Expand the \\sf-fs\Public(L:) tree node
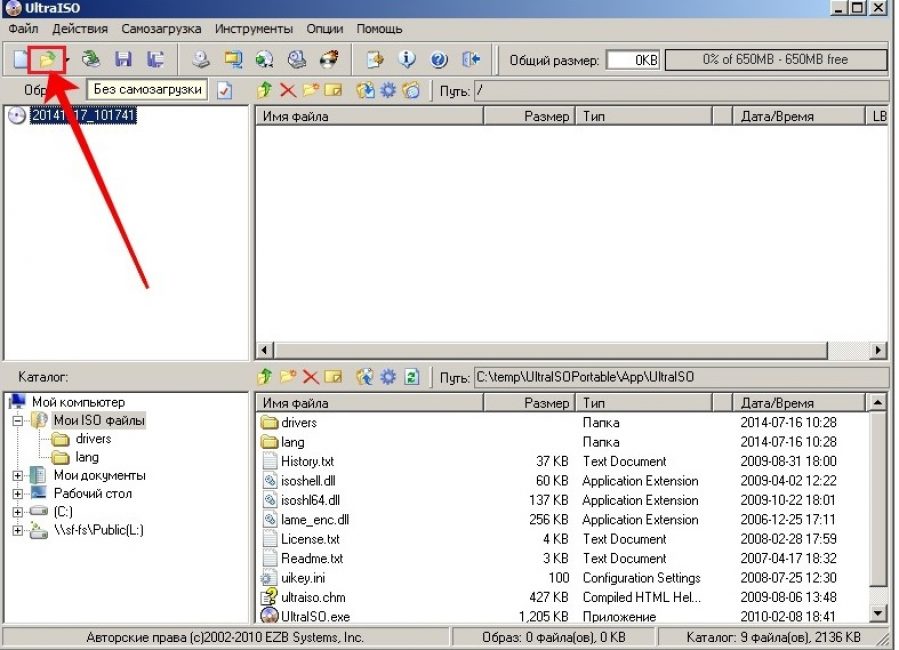Image resolution: width=899 pixels, height=650 pixels. coord(18,530)
